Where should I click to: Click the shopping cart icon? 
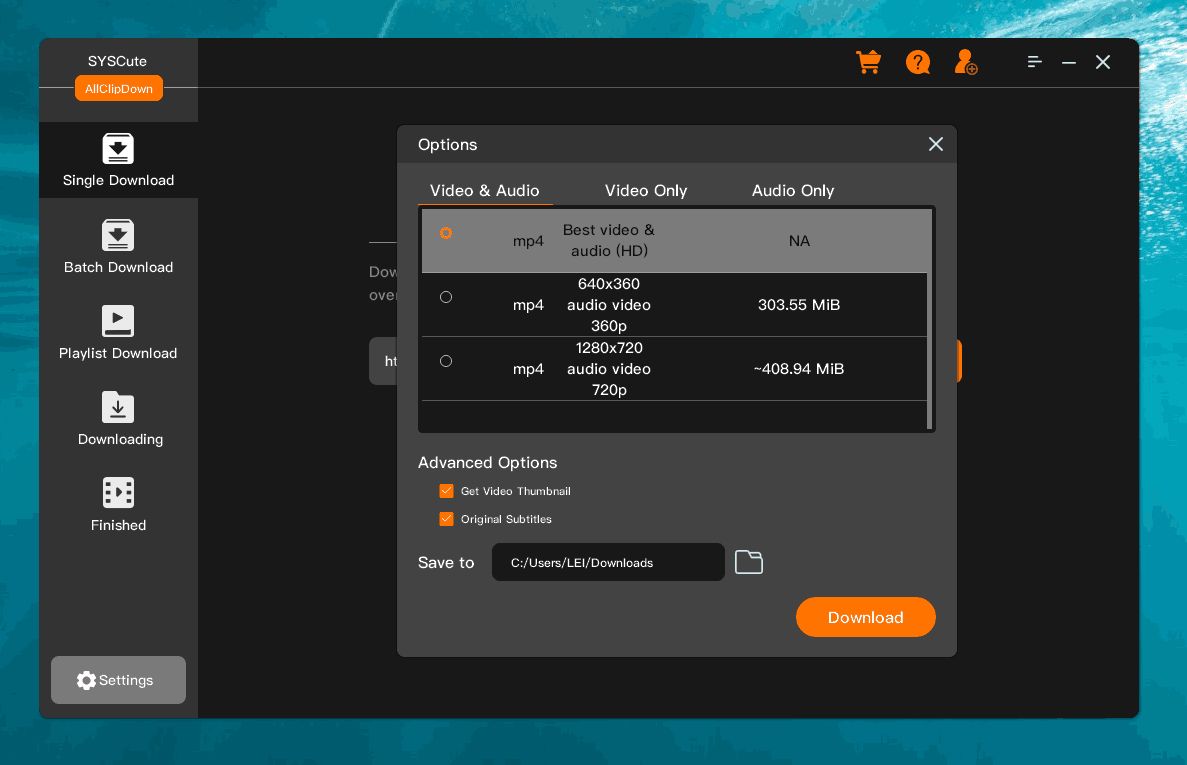(x=868, y=62)
